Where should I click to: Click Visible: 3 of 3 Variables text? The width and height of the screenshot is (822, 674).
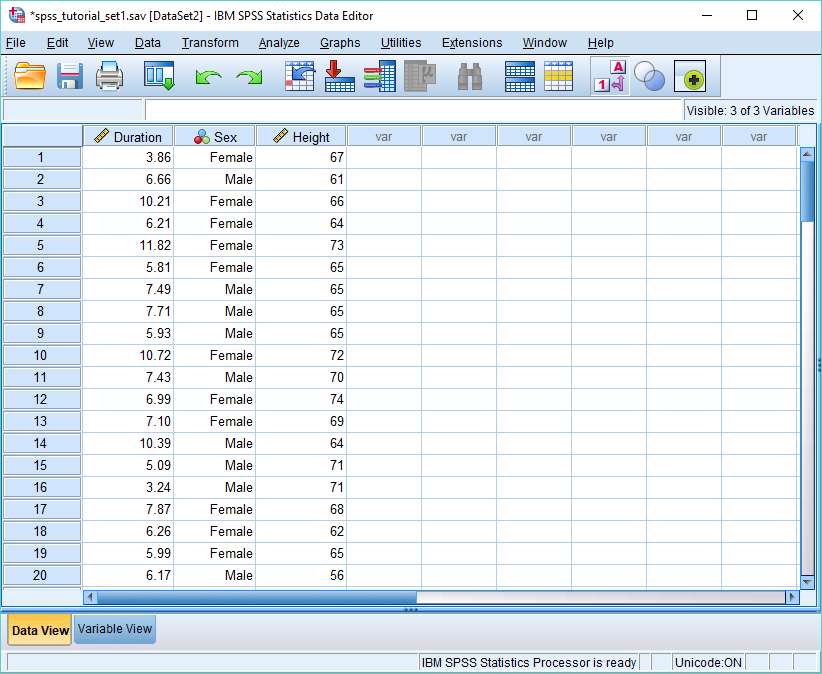(x=750, y=111)
